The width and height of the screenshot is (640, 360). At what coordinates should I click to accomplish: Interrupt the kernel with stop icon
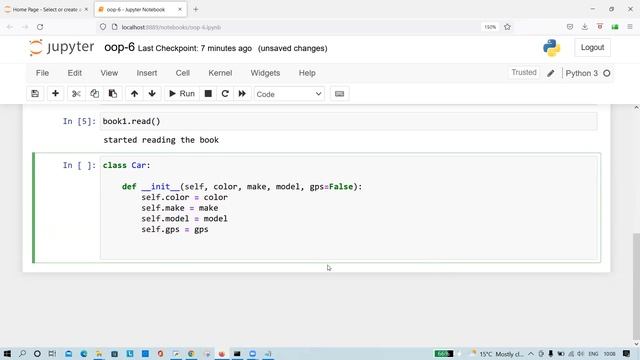(208, 94)
